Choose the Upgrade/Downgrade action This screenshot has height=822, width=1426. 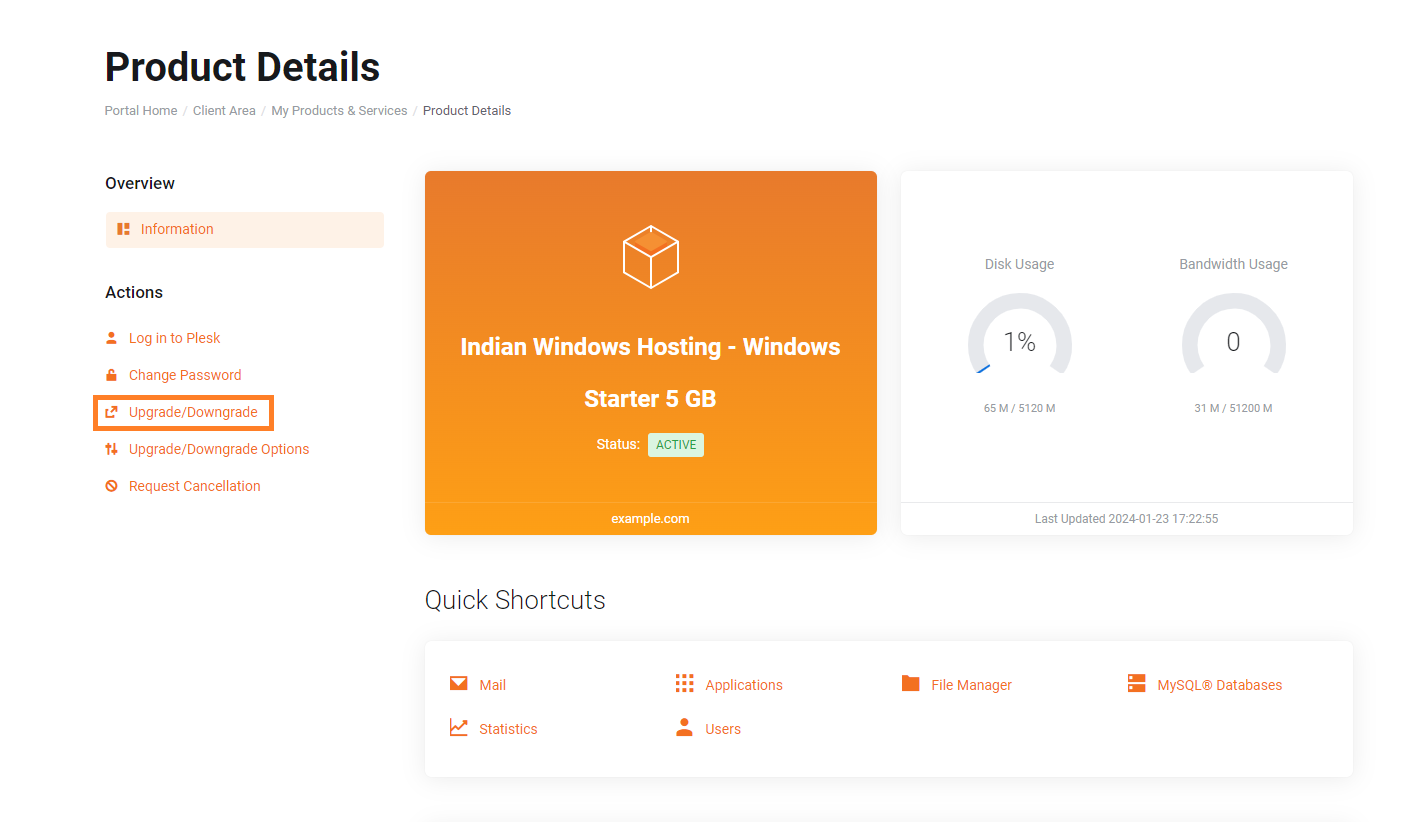point(193,412)
